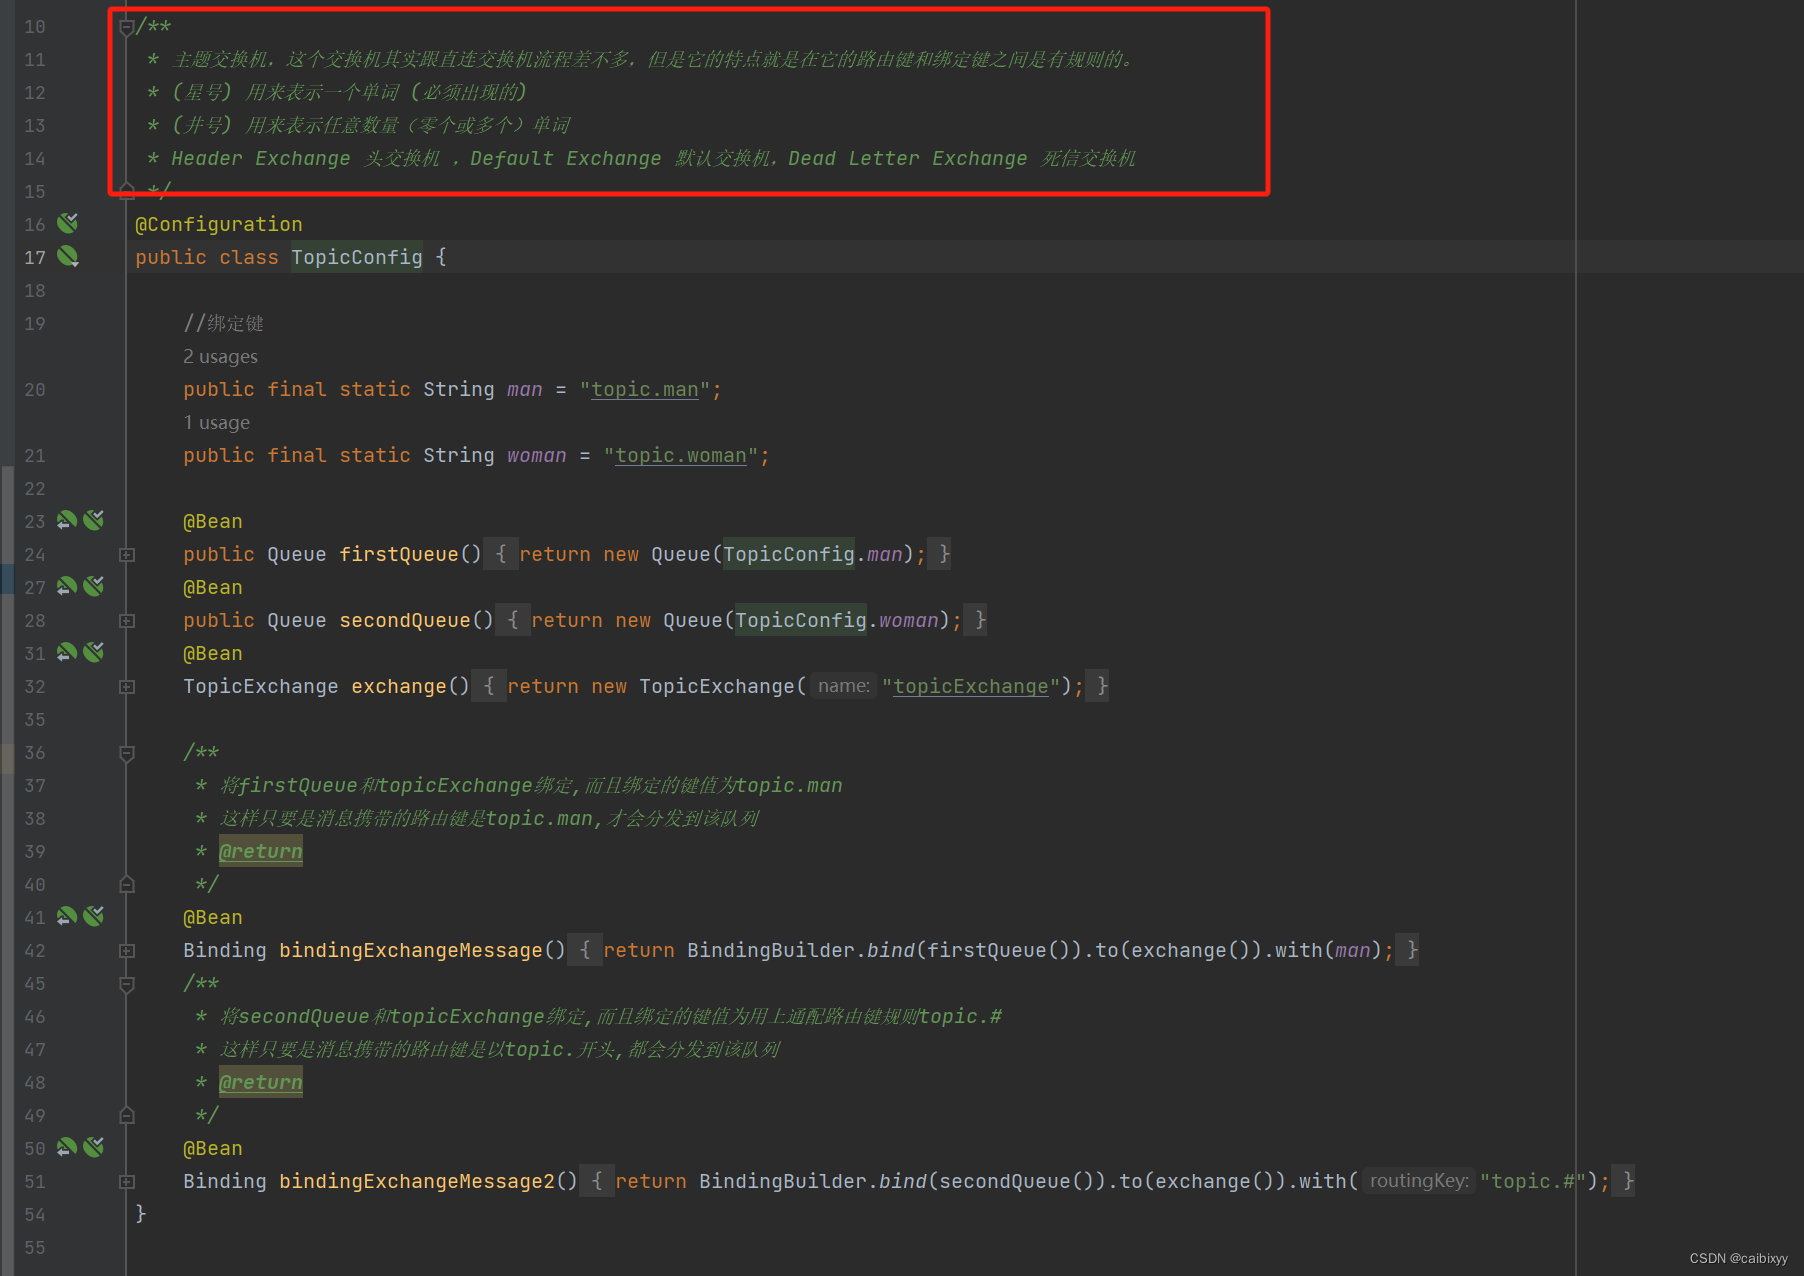Click the highlighted @return tag on line 39

click(x=261, y=851)
